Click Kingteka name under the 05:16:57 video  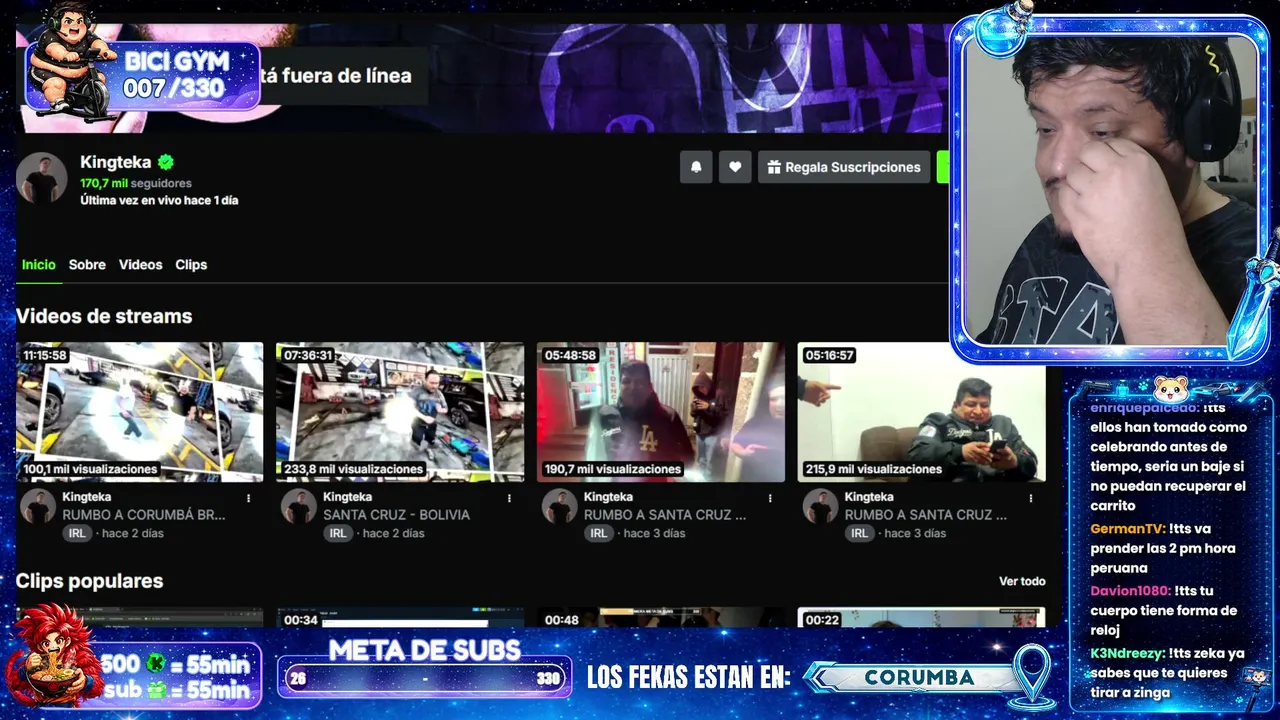click(869, 497)
